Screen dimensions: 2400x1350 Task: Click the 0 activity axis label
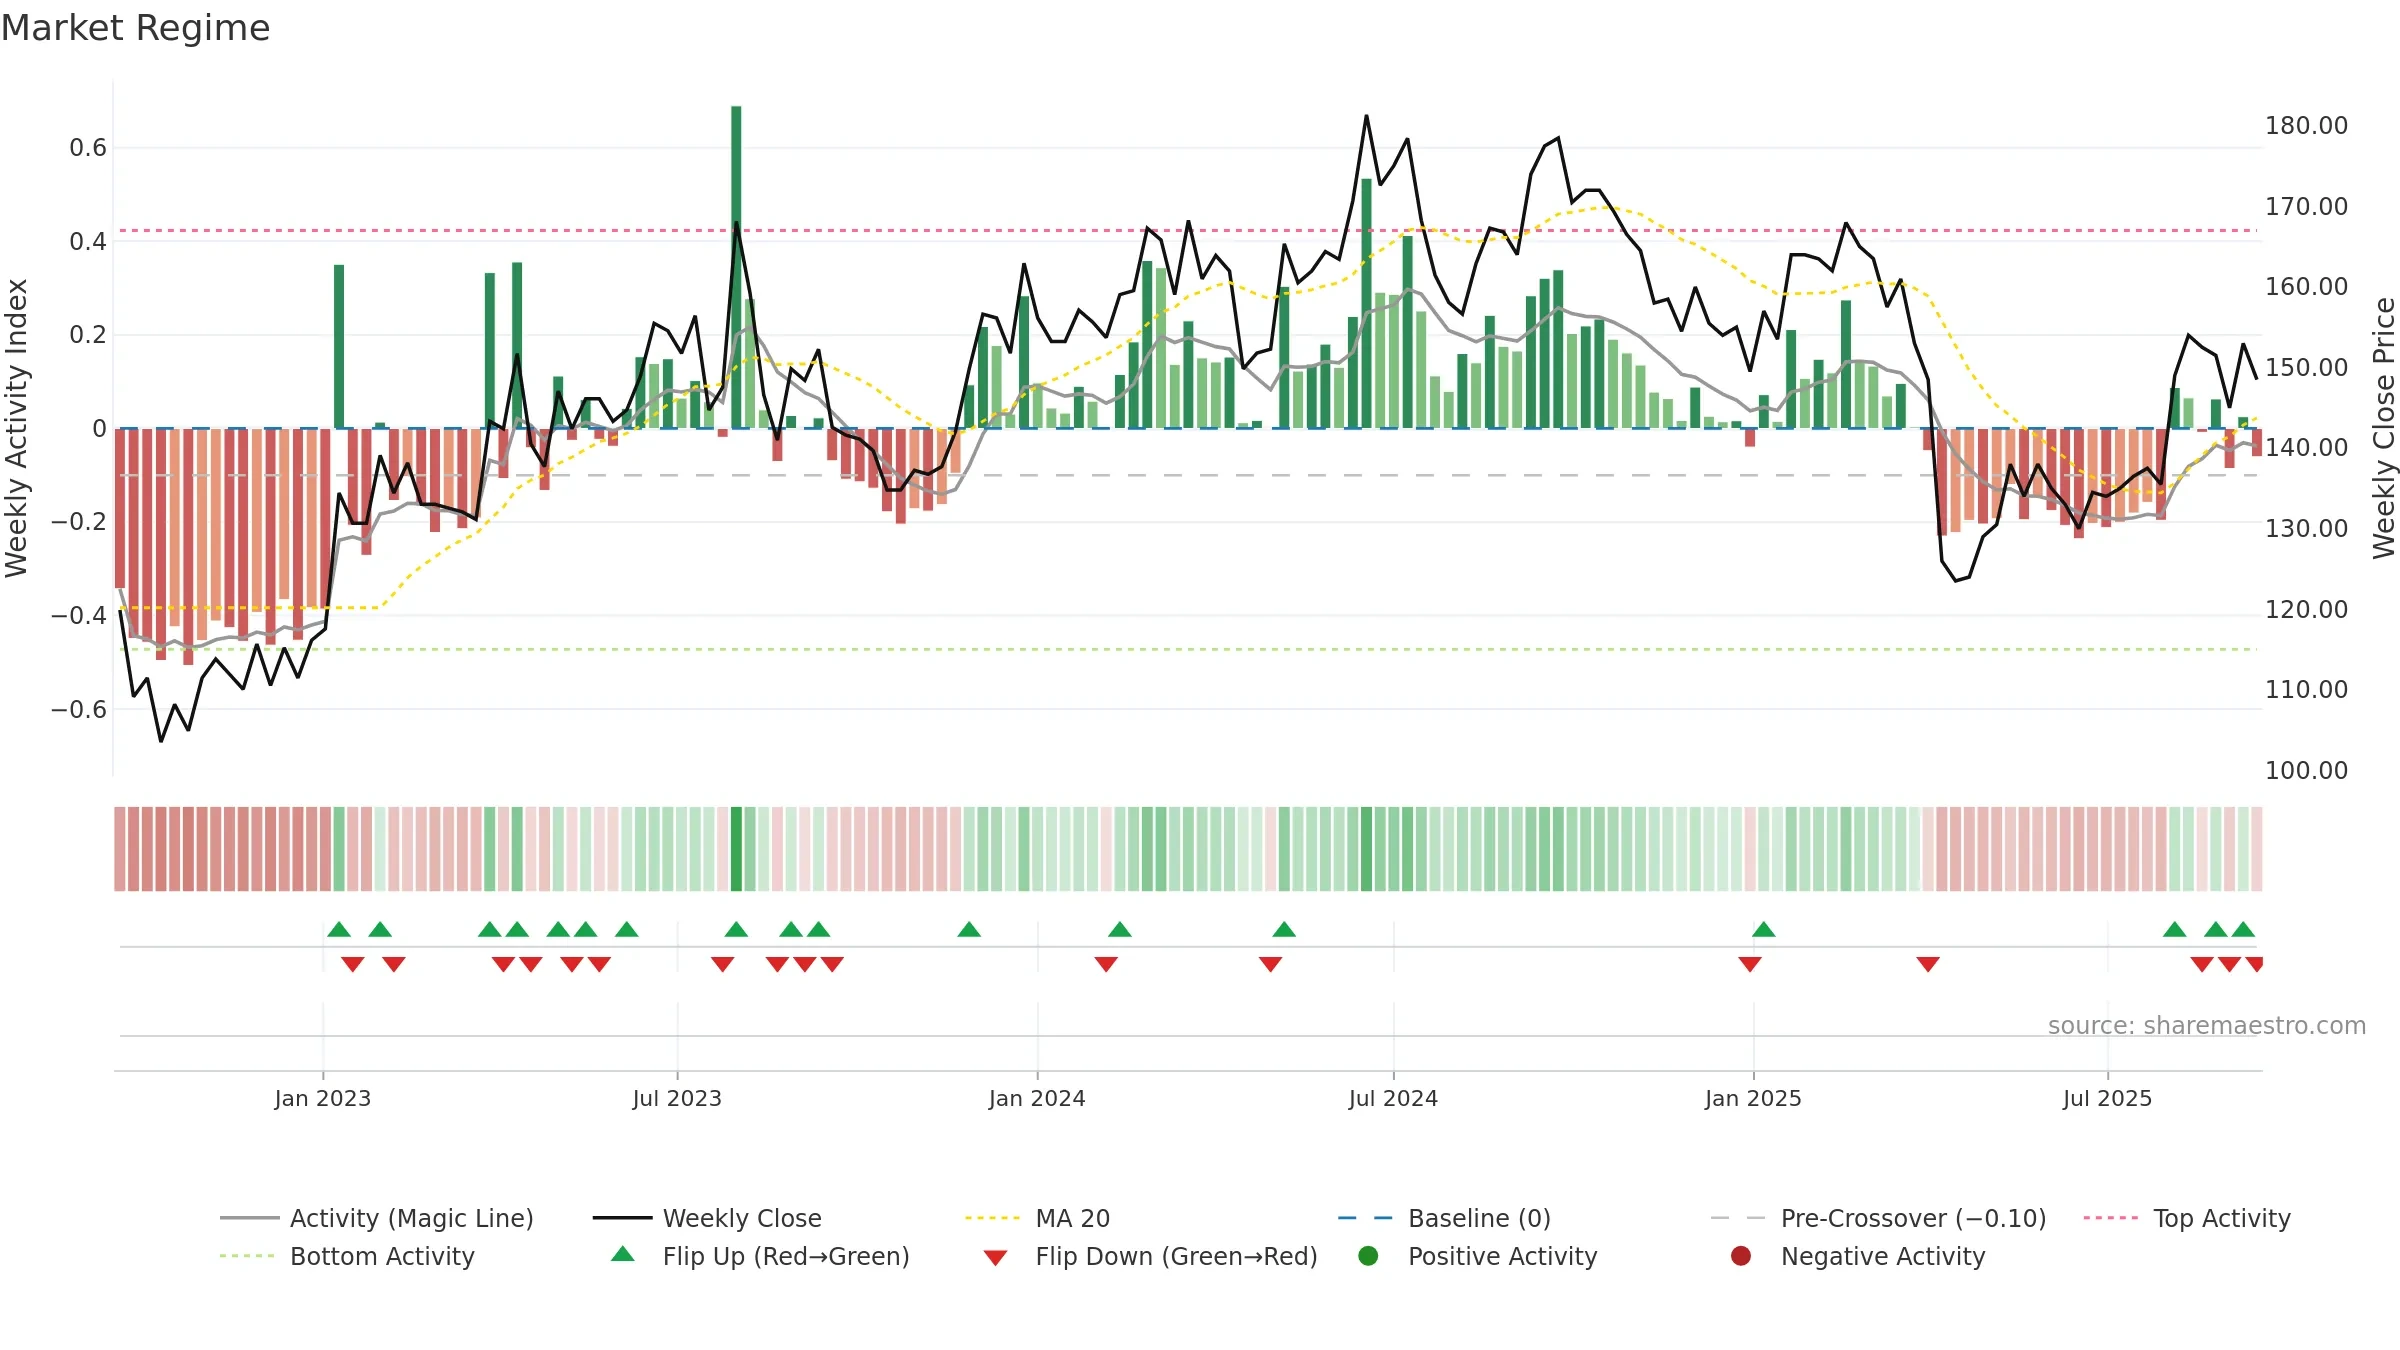[99, 429]
